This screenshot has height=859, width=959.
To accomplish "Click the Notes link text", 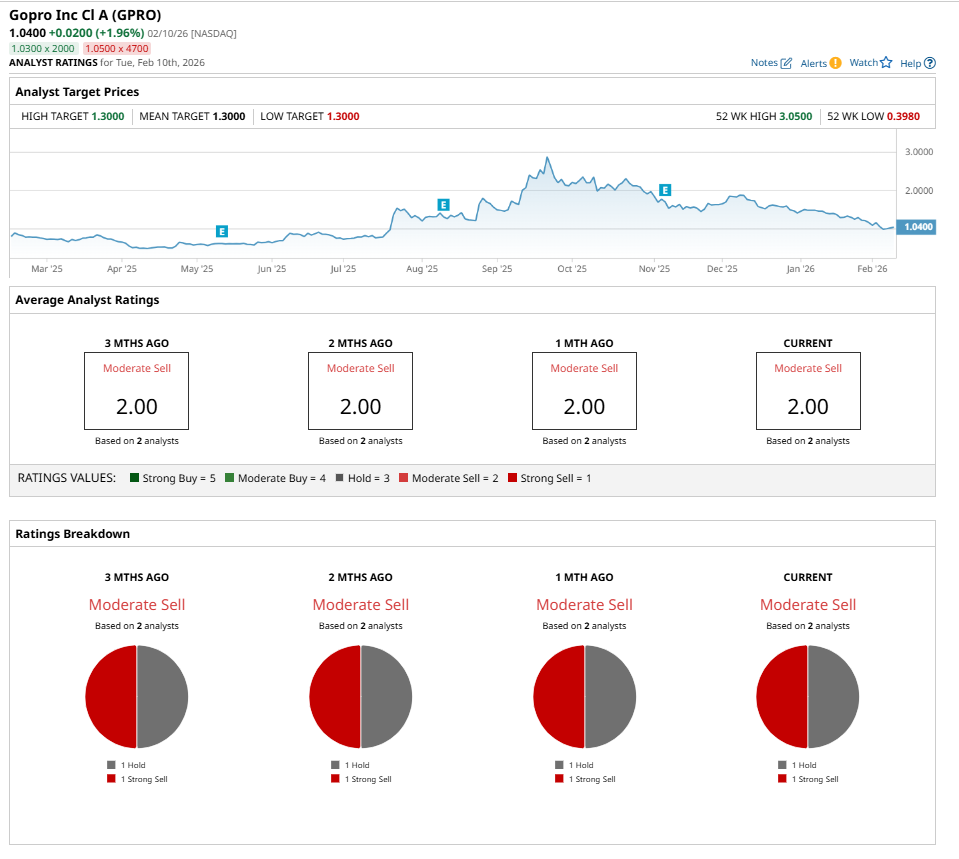I will (764, 63).
